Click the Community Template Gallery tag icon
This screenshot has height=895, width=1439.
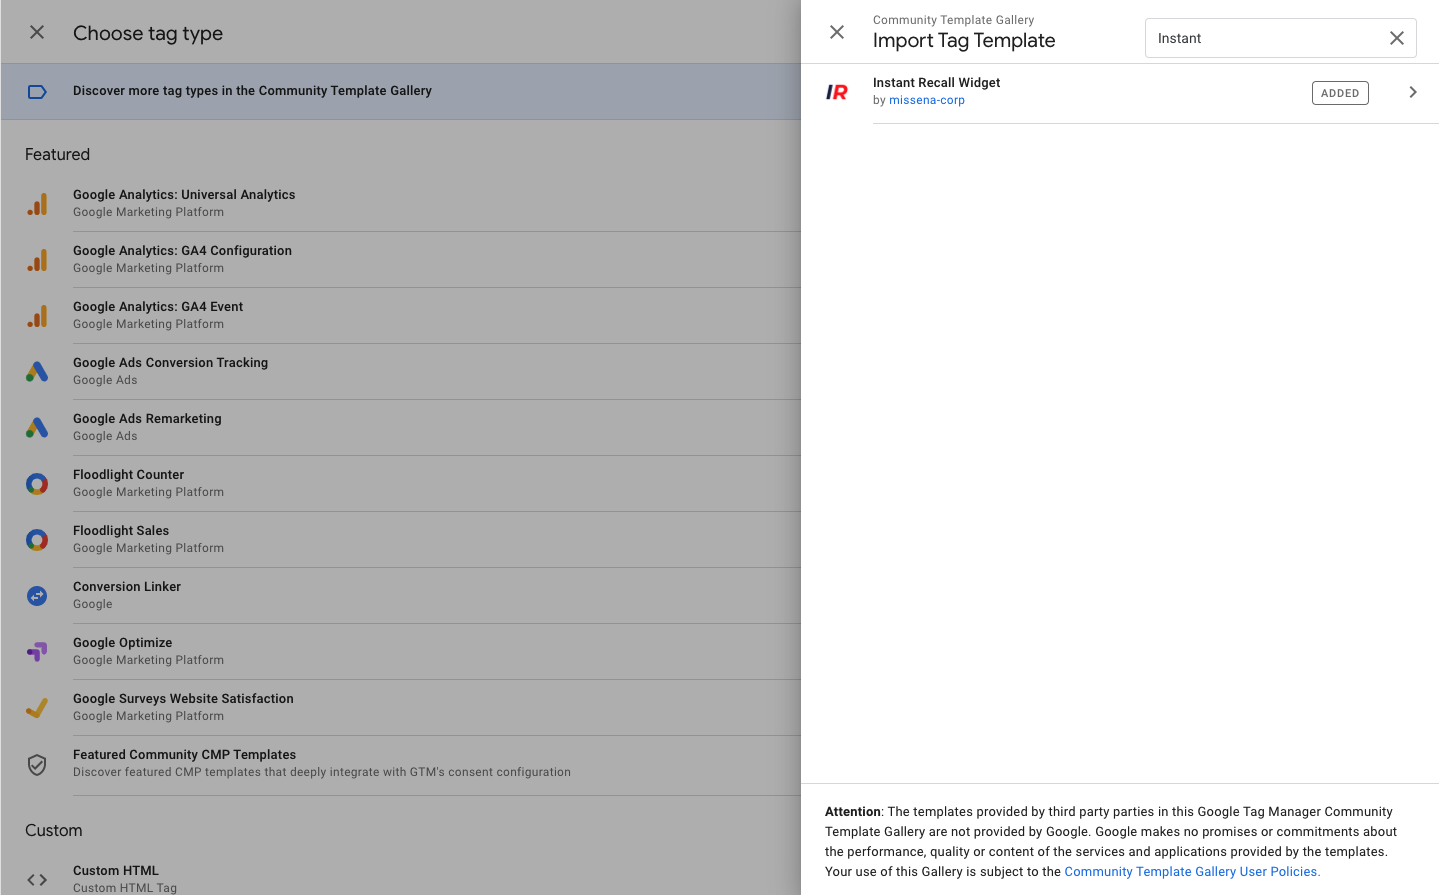tap(37, 92)
